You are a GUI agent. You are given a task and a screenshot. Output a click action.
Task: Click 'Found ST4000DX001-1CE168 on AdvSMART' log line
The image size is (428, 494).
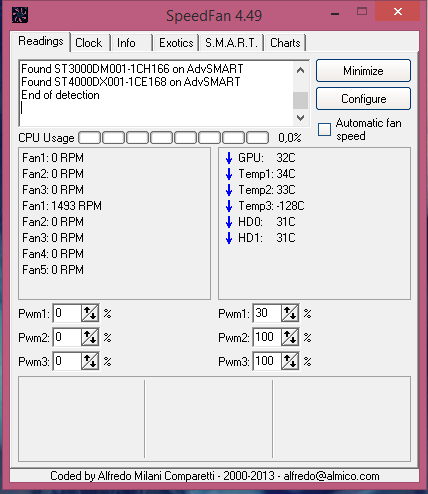click(x=131, y=82)
